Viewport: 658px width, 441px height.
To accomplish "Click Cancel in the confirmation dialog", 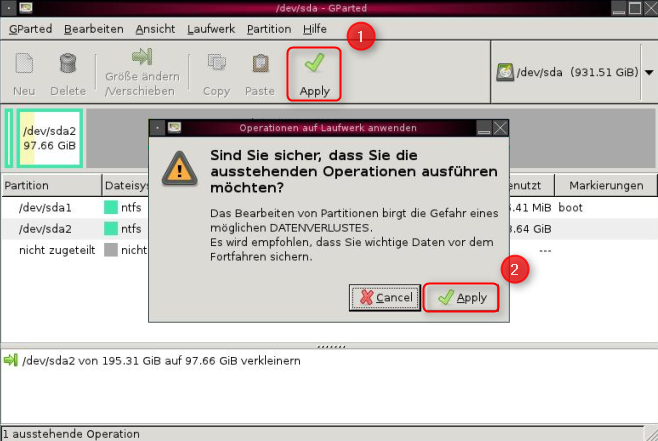I will (385, 297).
